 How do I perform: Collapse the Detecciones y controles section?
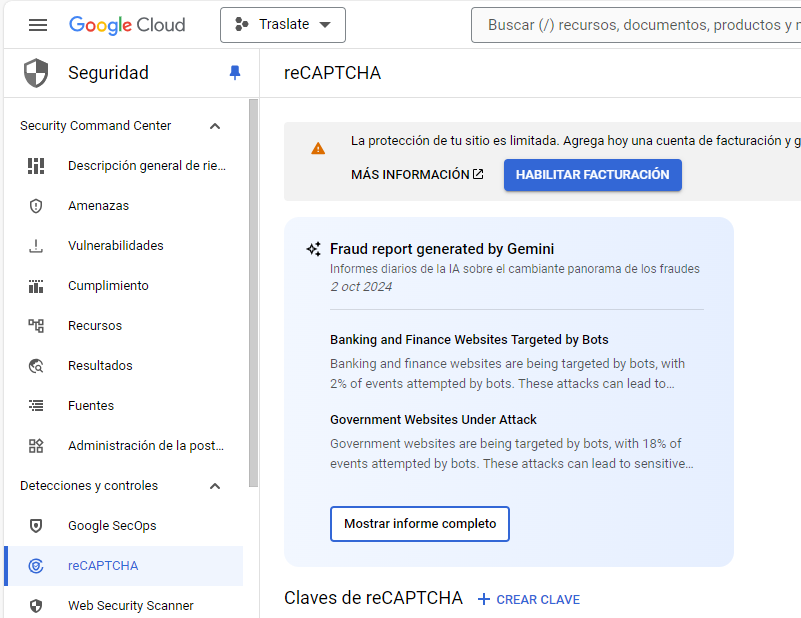(215, 486)
